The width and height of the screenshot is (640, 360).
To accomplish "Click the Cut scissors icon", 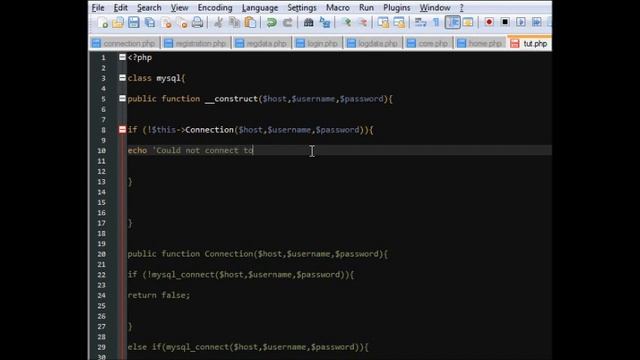I will pos(218,22).
